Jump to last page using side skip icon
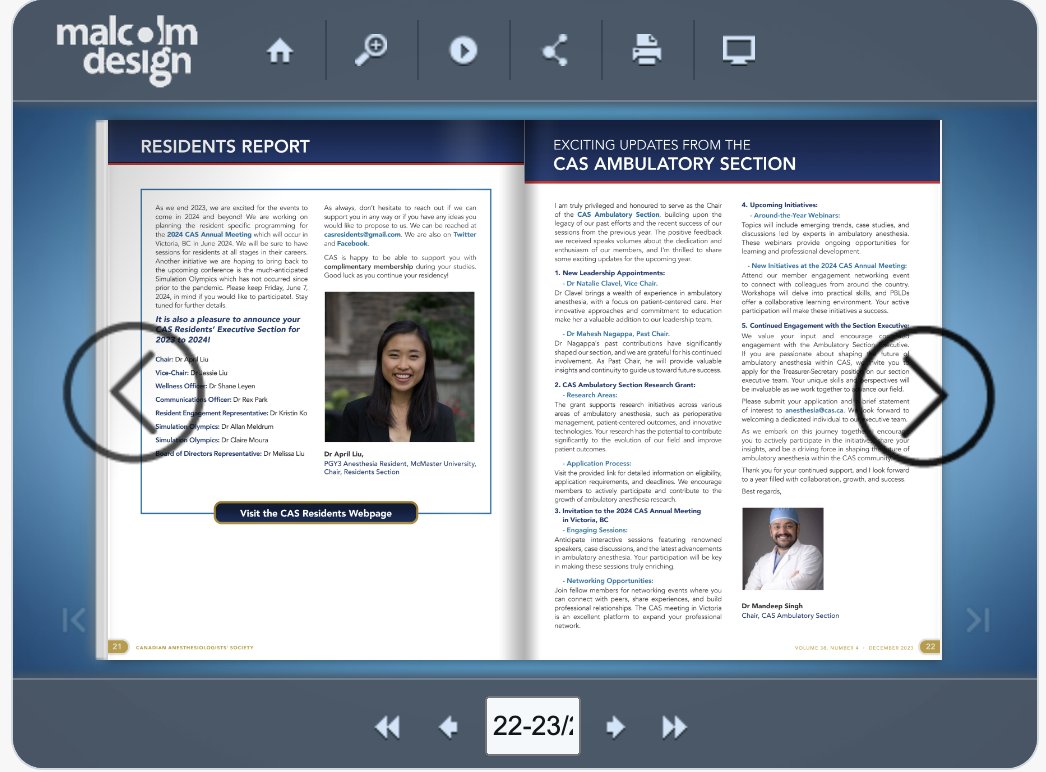 coord(978,620)
